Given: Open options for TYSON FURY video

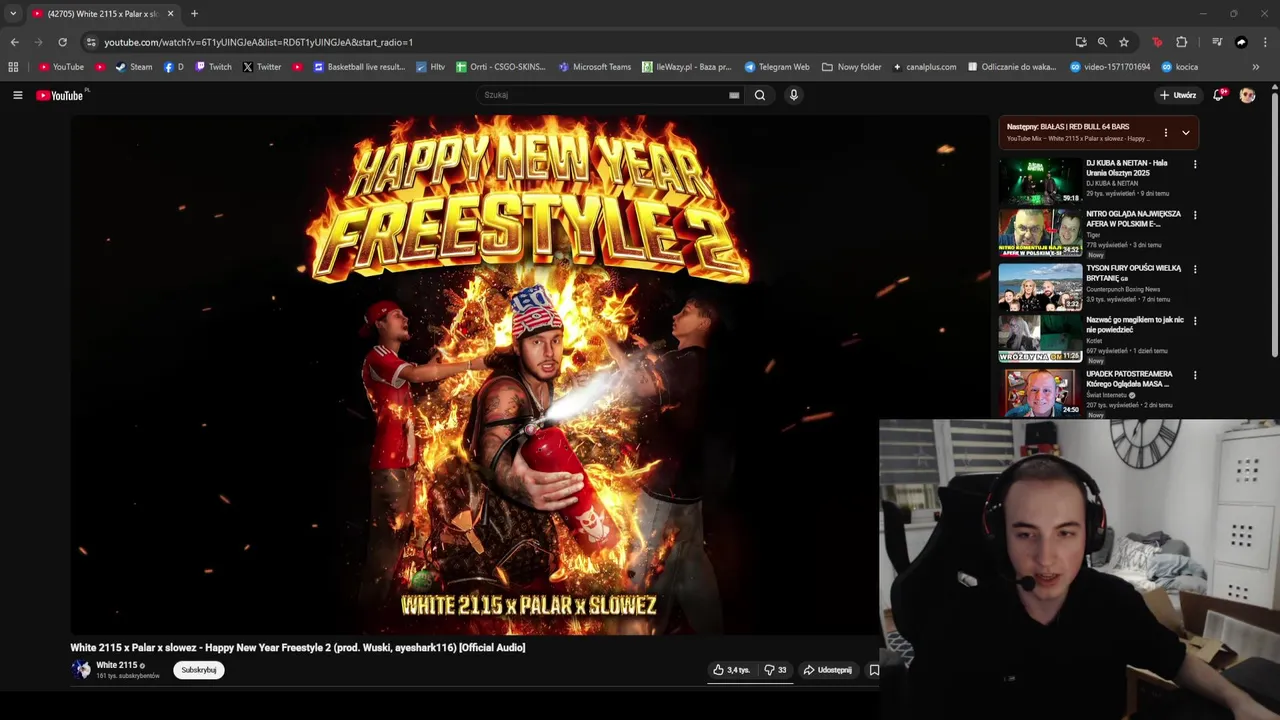Looking at the screenshot, I should click(x=1194, y=269).
